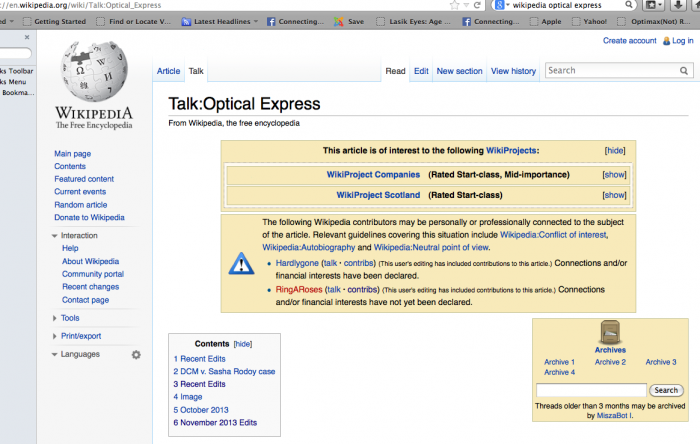This screenshot has height=444, width=700.
Task: Click the bookmark star in address bar
Action: point(454,5)
